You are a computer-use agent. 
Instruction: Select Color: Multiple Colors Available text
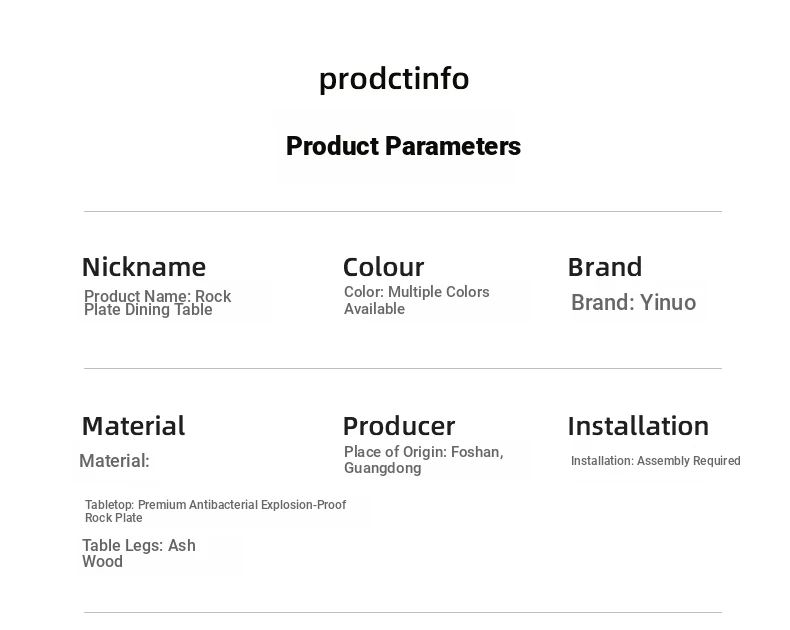pos(417,300)
